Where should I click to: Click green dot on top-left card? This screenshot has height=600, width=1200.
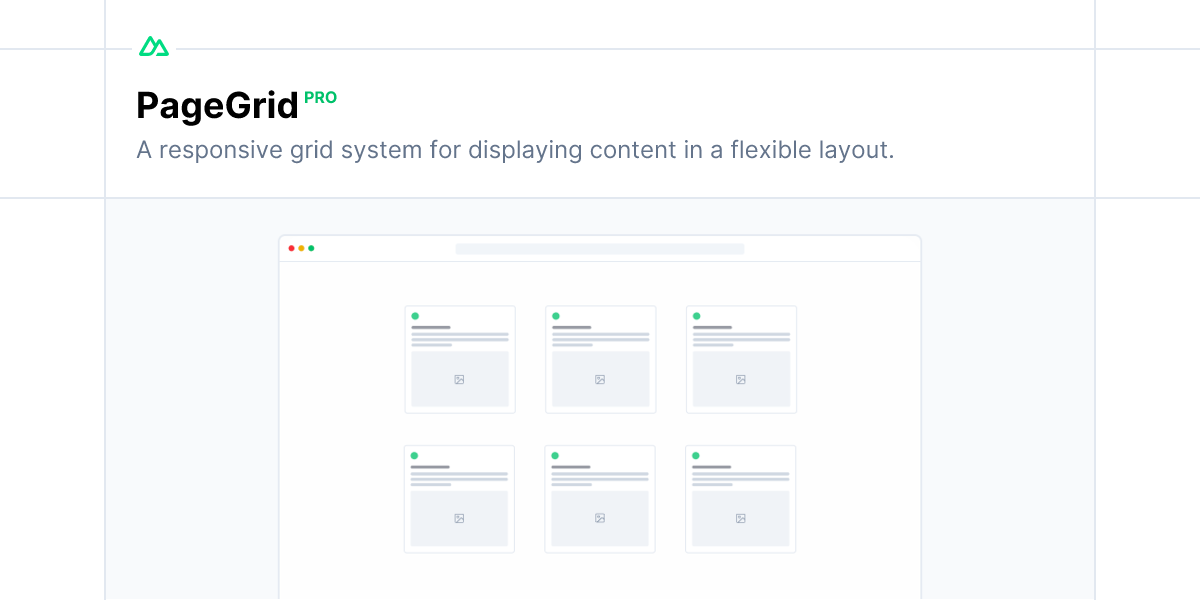[x=415, y=316]
